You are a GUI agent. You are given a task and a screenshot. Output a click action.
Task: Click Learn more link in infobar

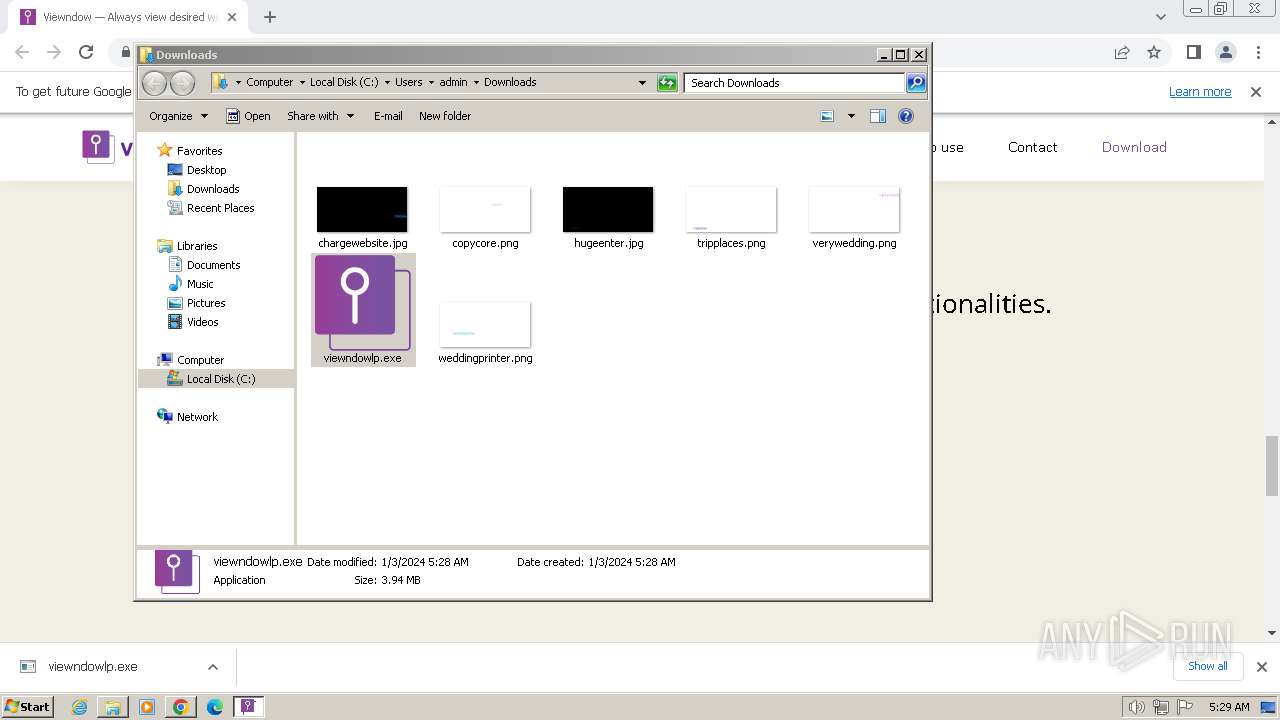(1200, 91)
